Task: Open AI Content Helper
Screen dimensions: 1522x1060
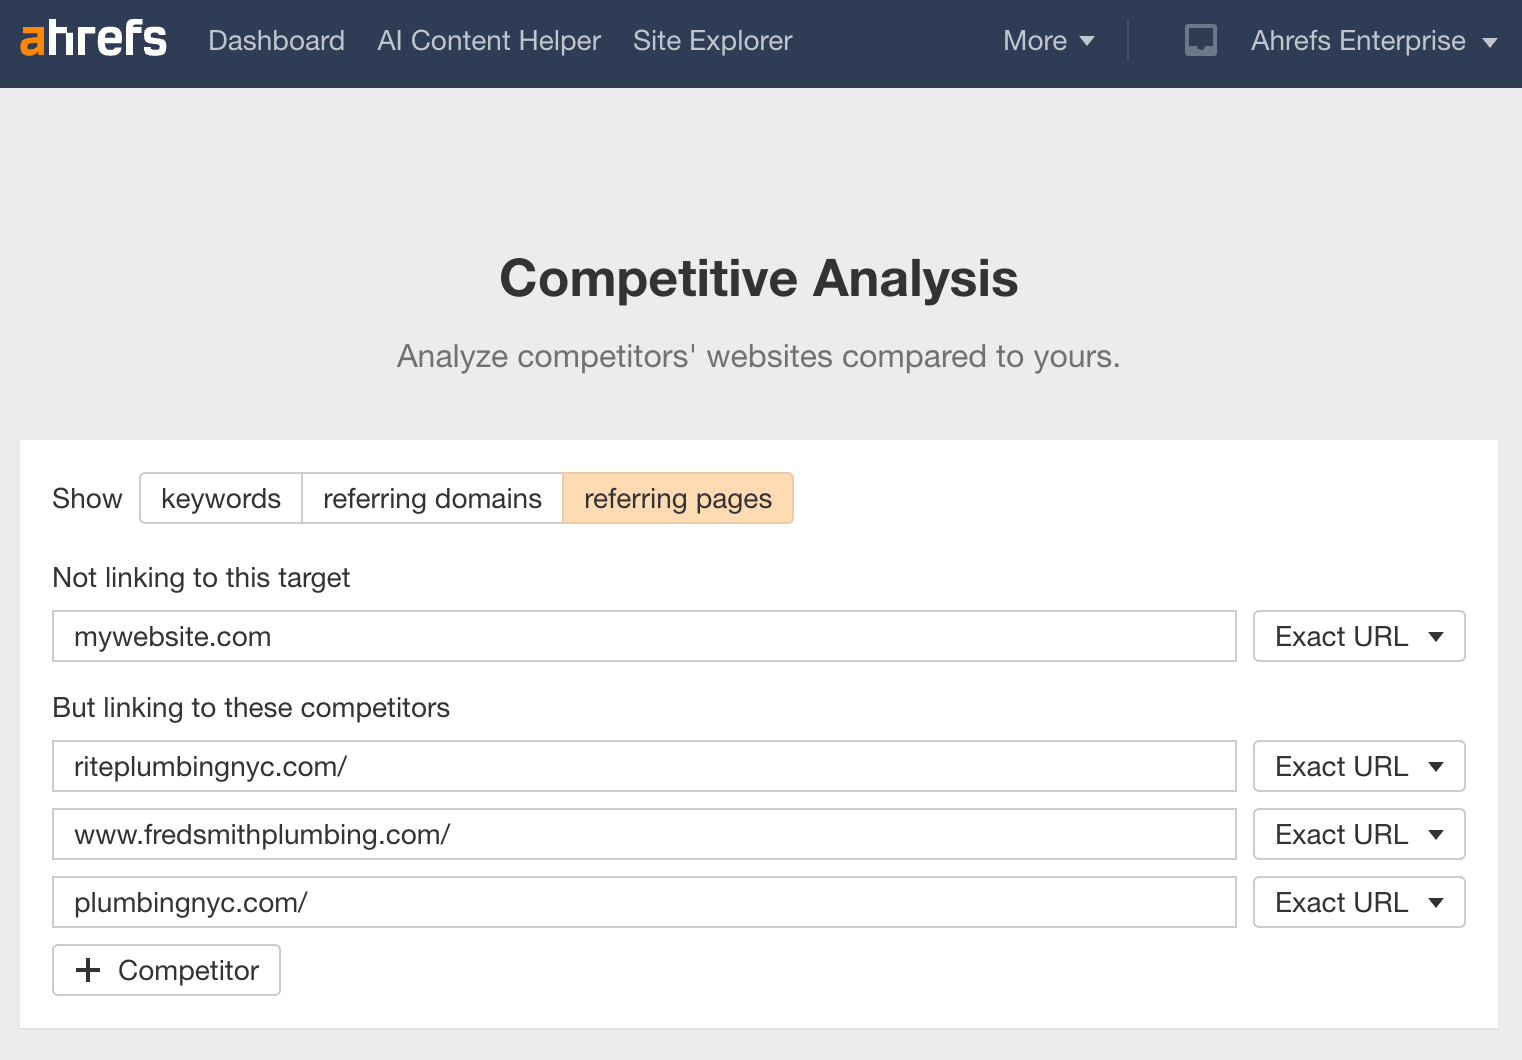Action: 488,40
